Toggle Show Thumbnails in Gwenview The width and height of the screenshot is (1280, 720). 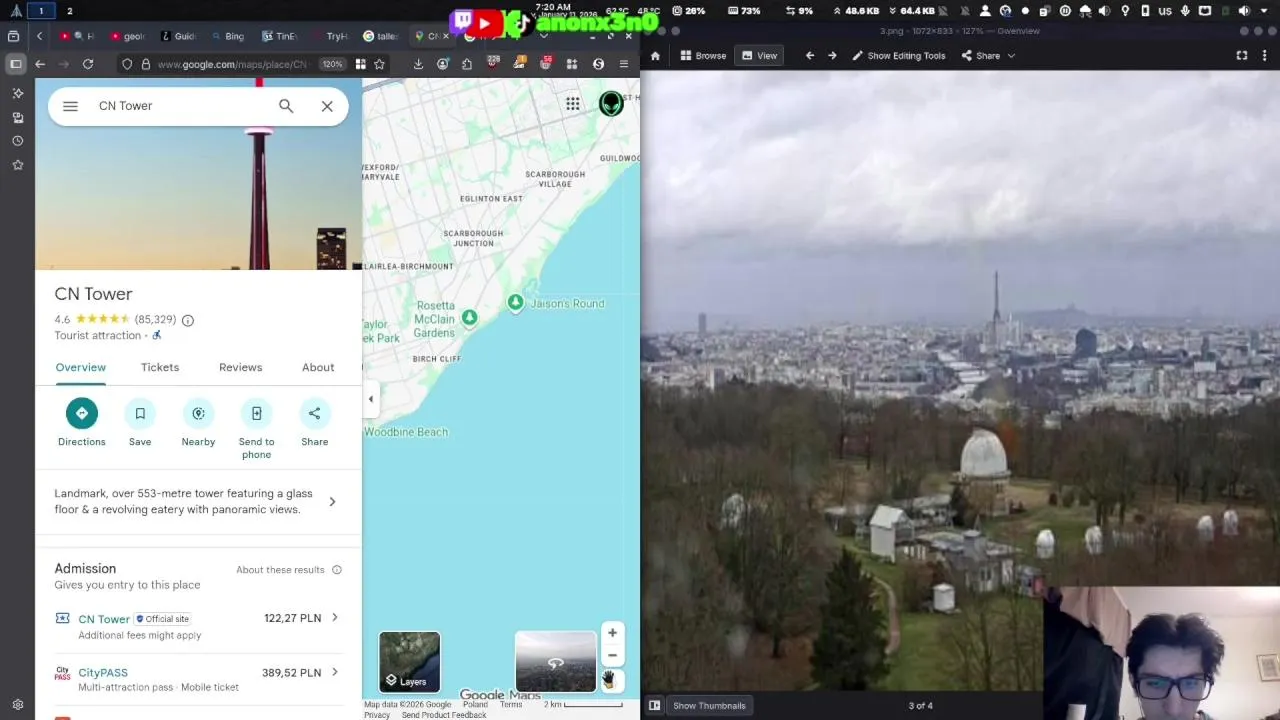[x=709, y=705]
